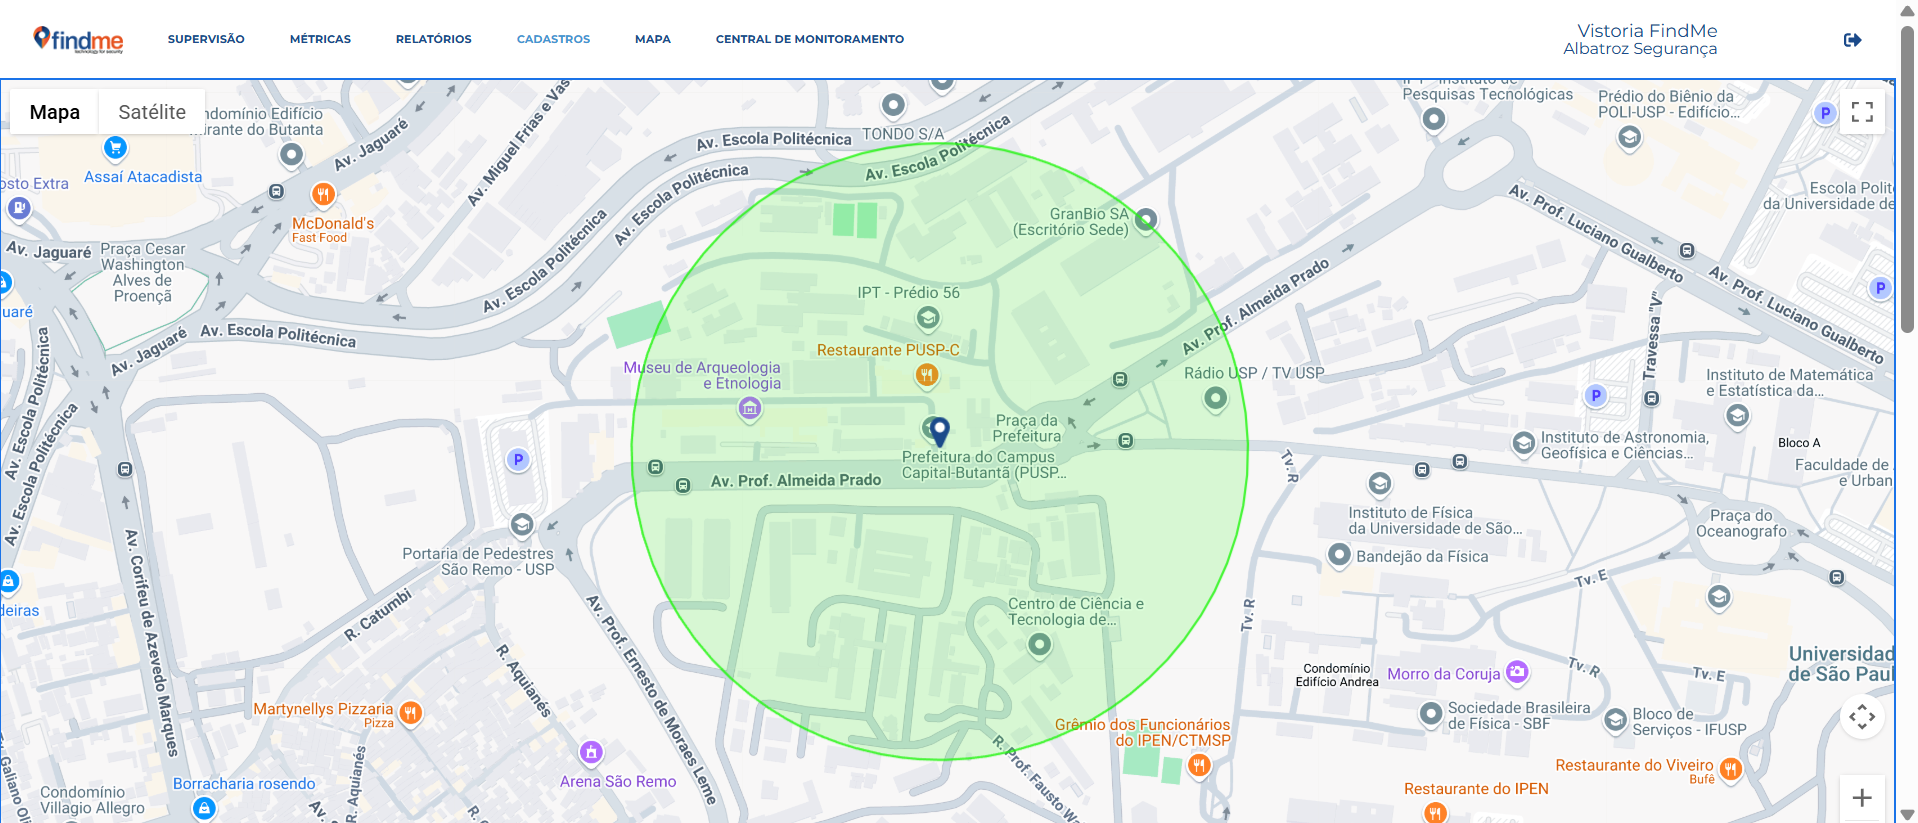Switch map to Satélite view
Viewport: 1918px width, 823px height.
point(152,112)
